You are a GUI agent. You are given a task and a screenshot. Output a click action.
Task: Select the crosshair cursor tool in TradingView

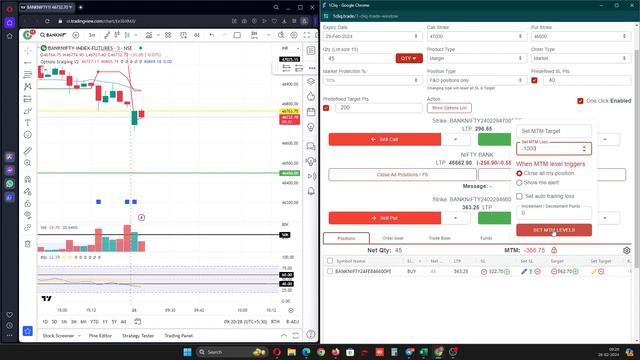pyautogui.click(x=28, y=51)
